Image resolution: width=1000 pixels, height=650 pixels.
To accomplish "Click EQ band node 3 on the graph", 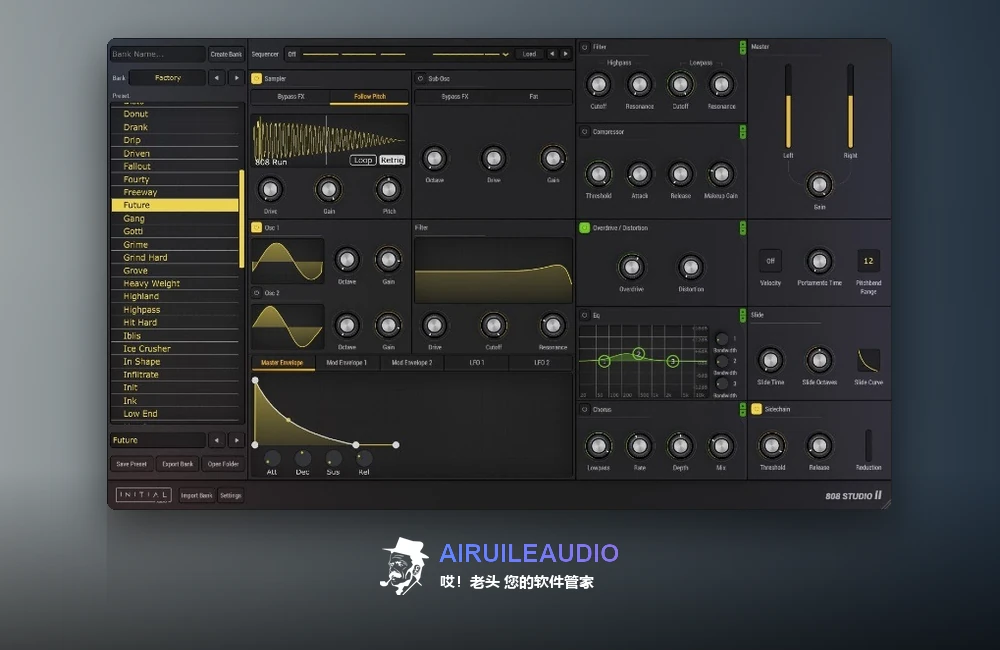I will [673, 361].
